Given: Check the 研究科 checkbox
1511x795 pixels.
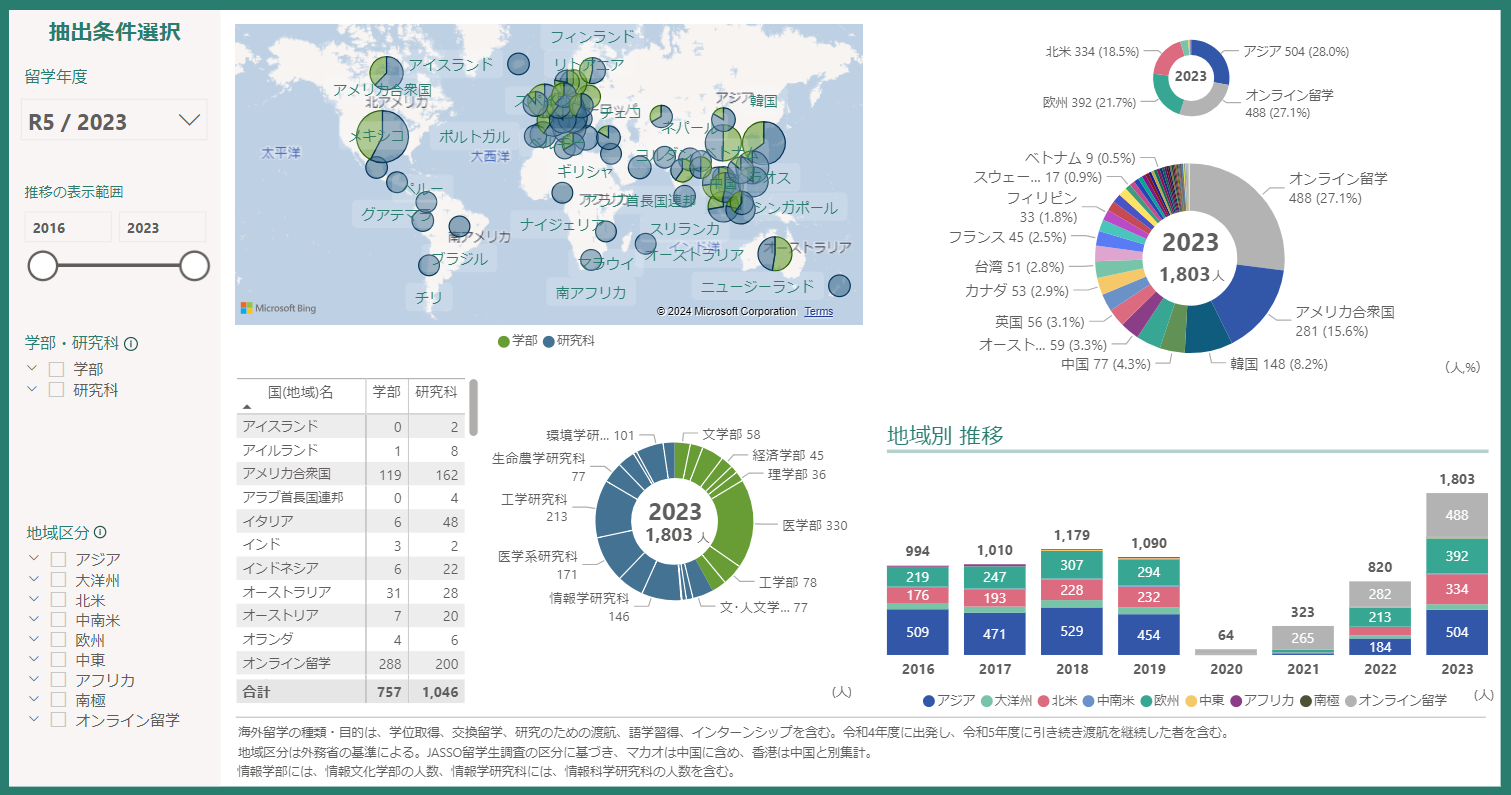Looking at the screenshot, I should point(57,389).
